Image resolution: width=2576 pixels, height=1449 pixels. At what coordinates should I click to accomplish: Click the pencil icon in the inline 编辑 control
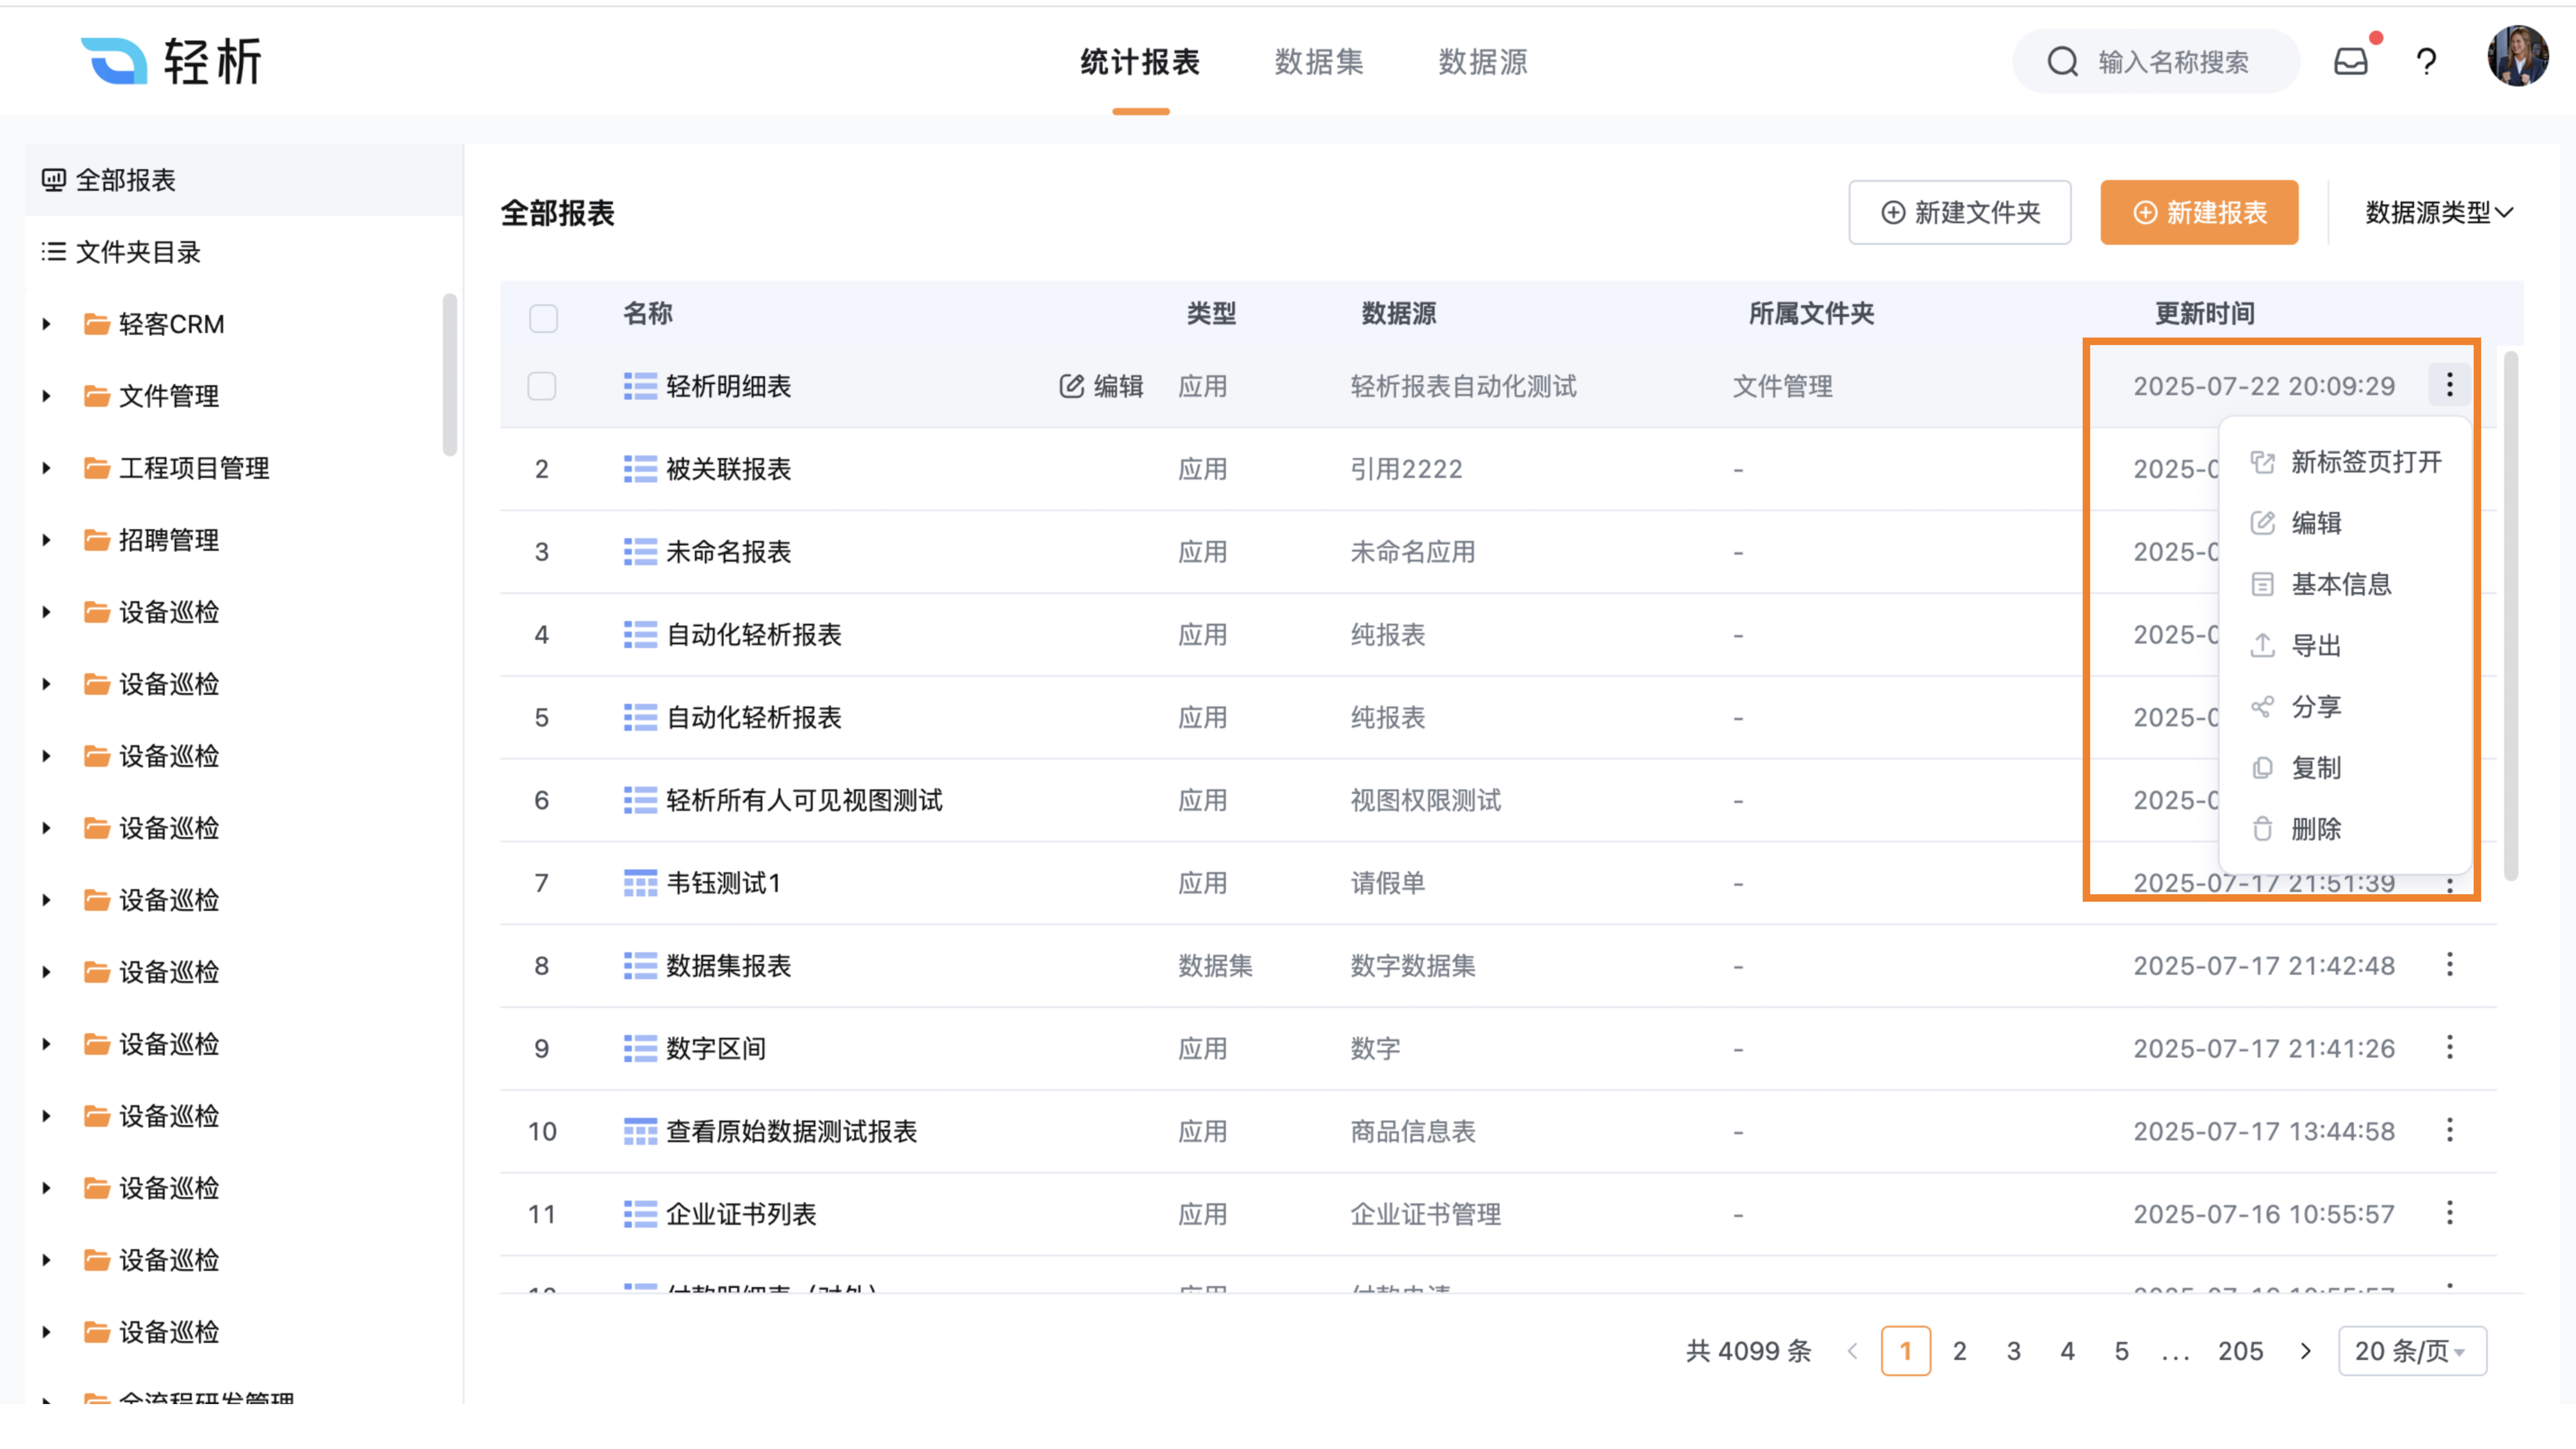coord(1071,386)
